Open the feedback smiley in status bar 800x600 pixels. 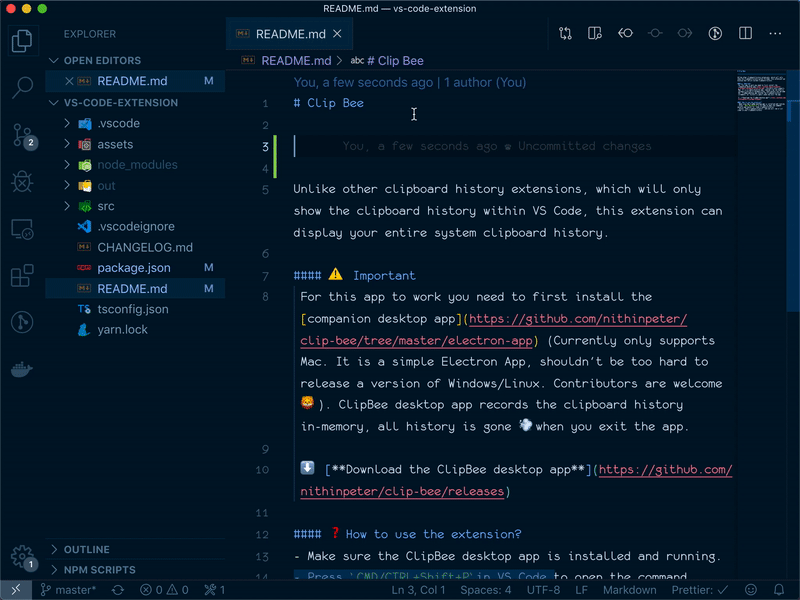pos(751,590)
